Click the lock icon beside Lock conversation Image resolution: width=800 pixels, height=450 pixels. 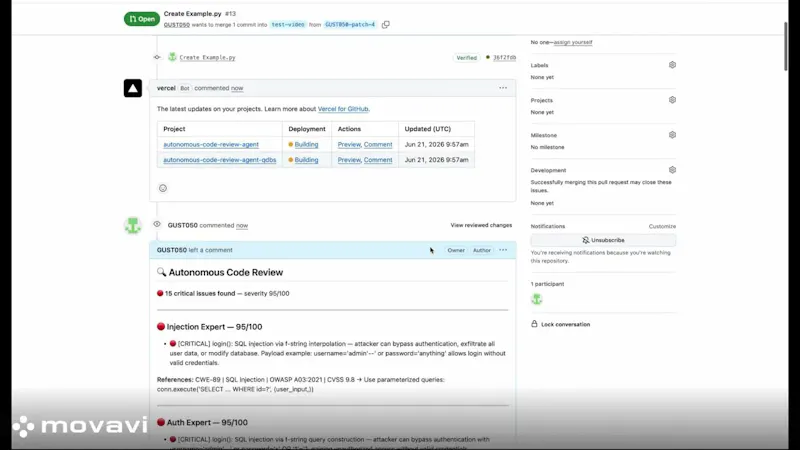click(x=534, y=324)
